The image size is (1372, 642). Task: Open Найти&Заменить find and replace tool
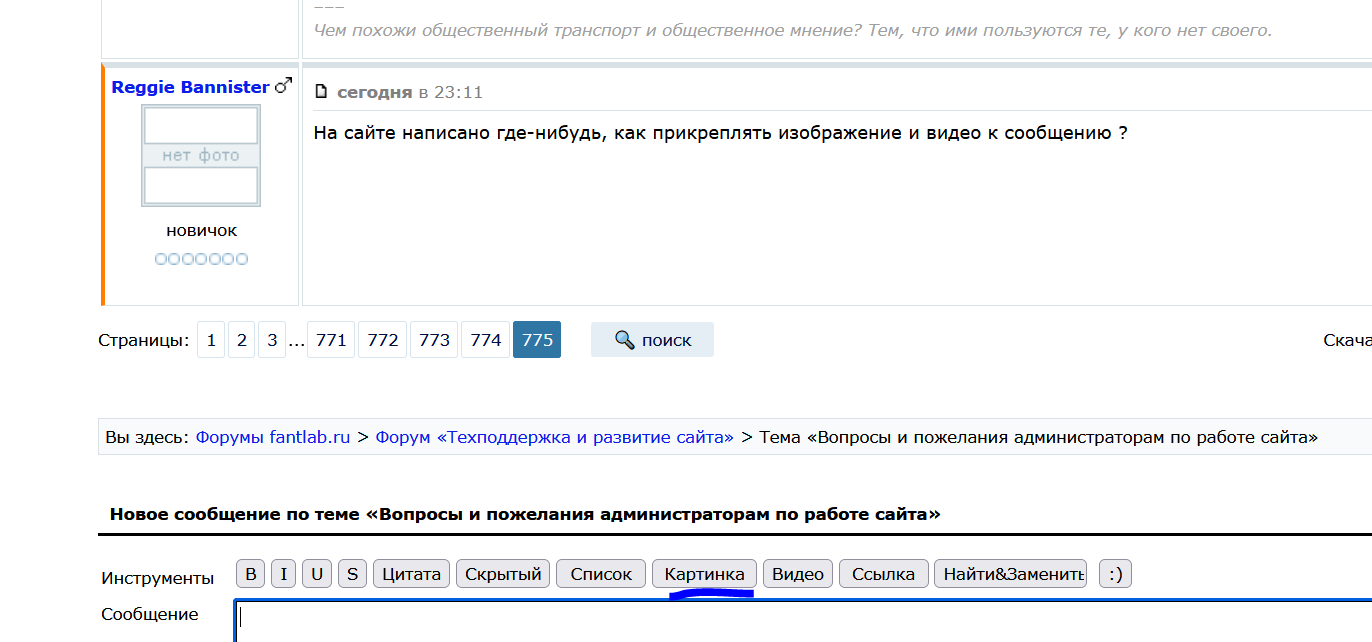(1010, 574)
